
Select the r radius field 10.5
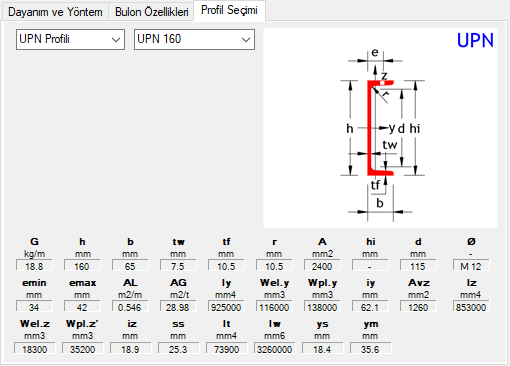274,266
